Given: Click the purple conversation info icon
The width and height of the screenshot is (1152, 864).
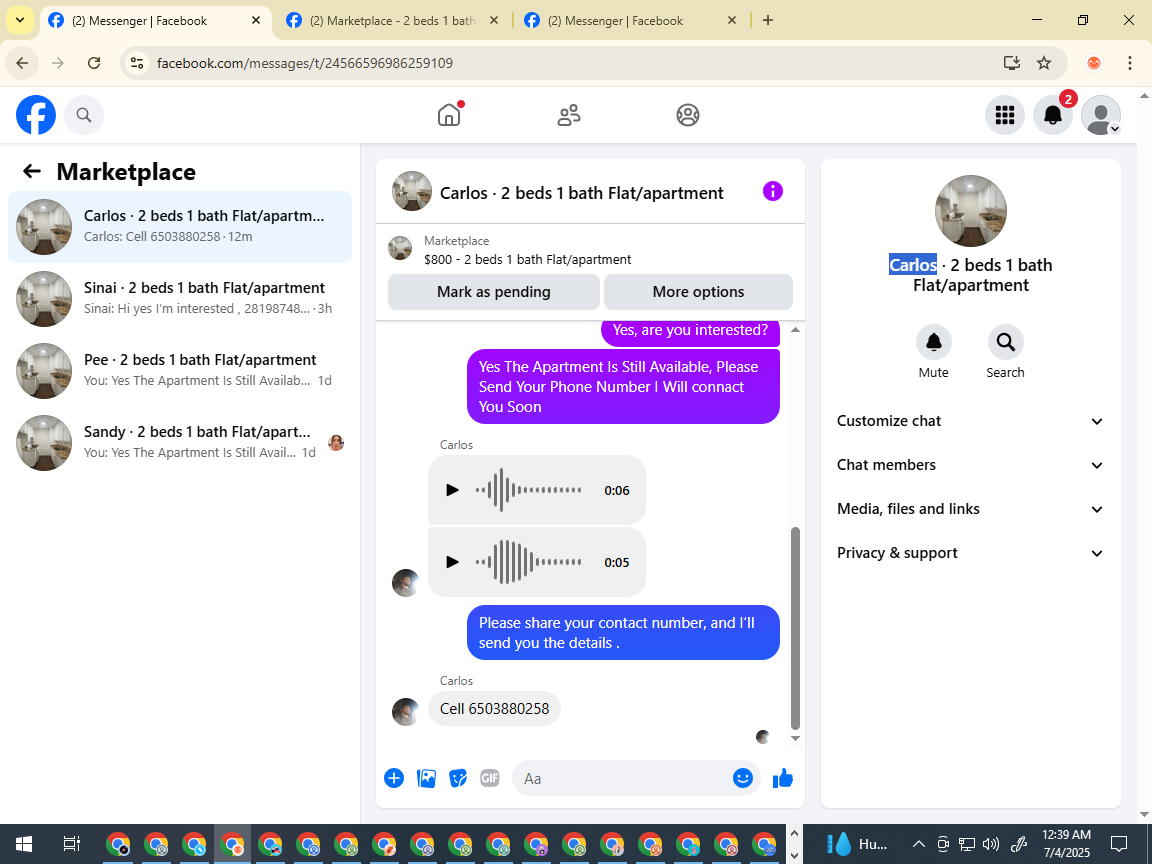Looking at the screenshot, I should click(773, 191).
